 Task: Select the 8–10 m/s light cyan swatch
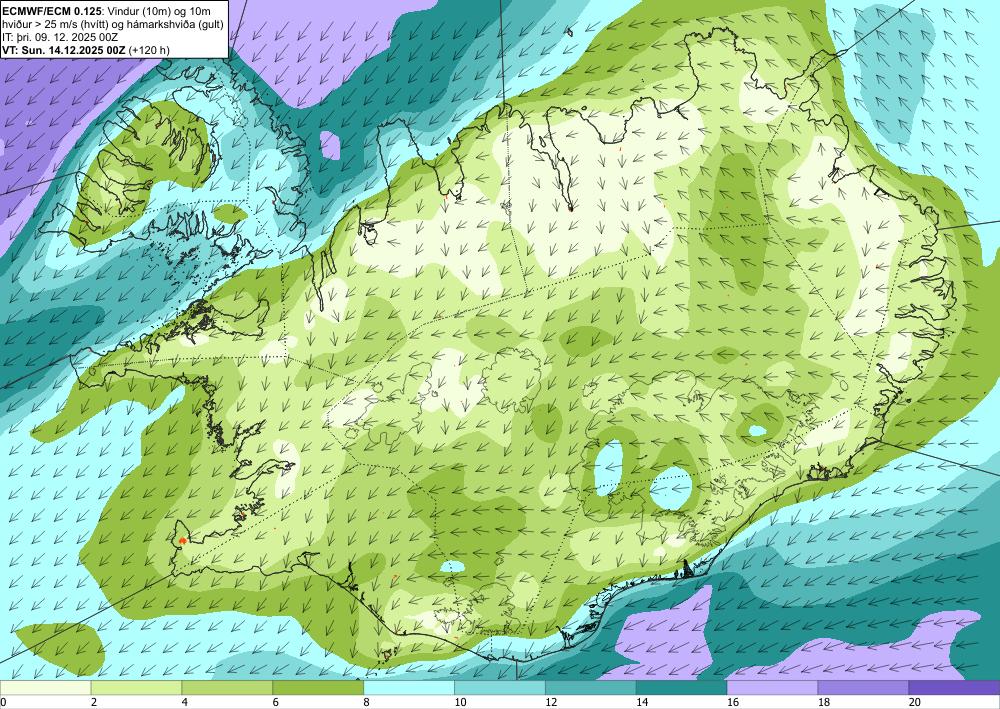click(409, 688)
